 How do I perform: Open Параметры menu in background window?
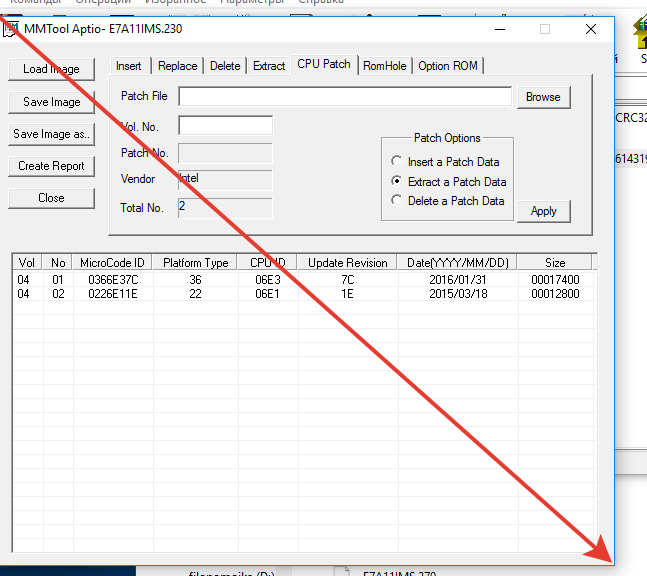pos(252,2)
